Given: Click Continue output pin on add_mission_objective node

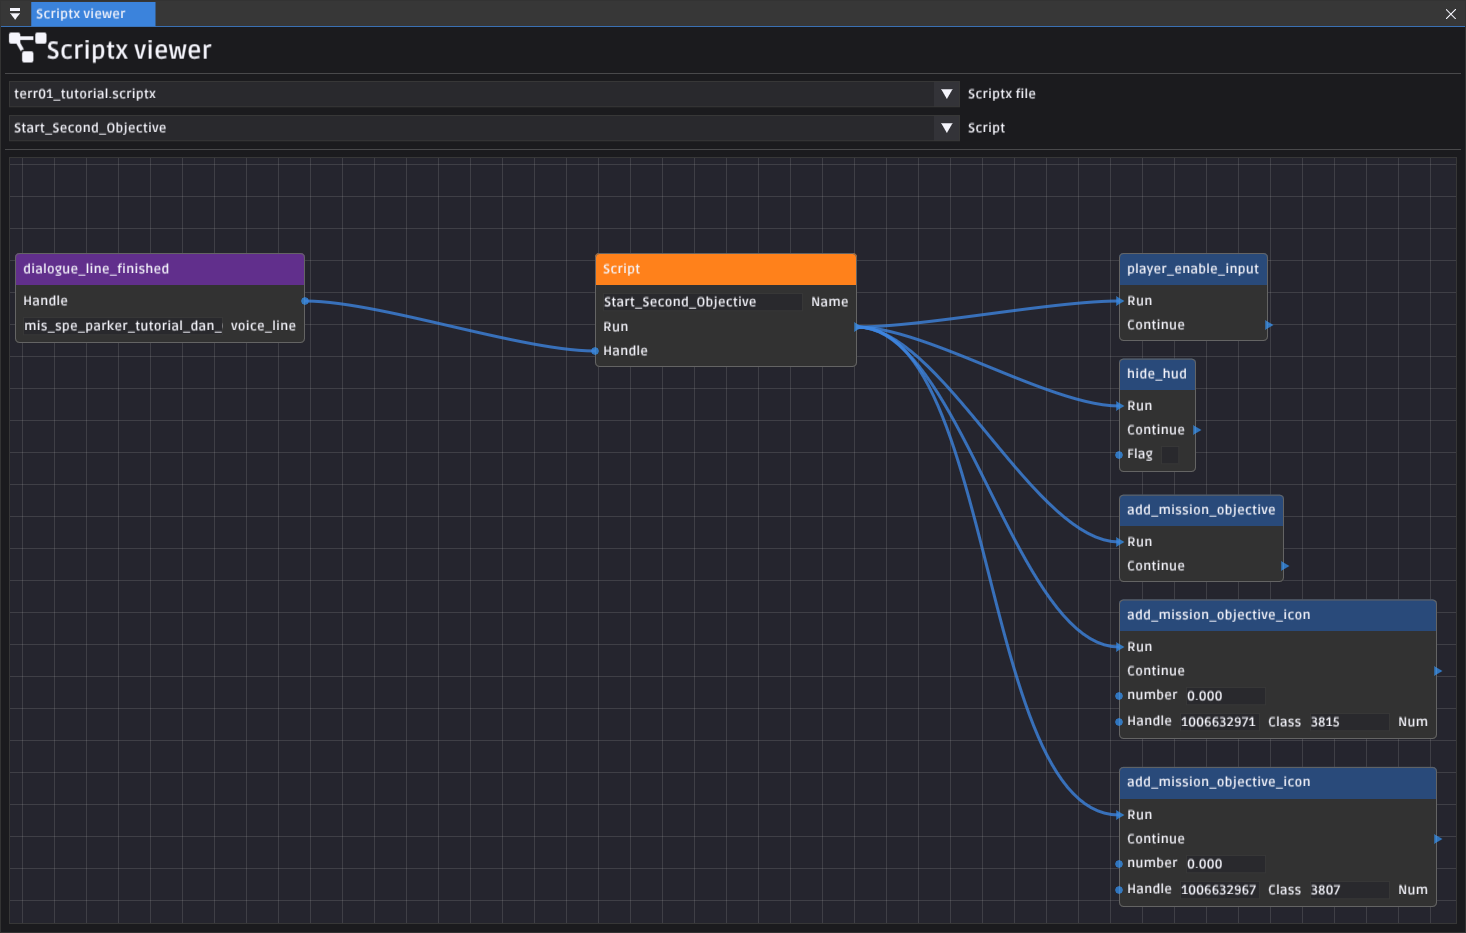Looking at the screenshot, I should (1285, 566).
